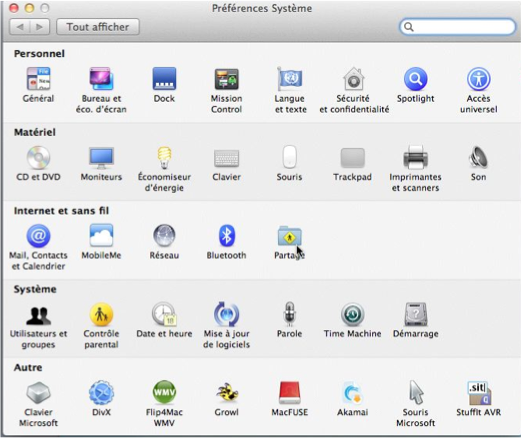Go forward with the right arrow button
521x438 pixels.
pyautogui.click(x=40, y=27)
